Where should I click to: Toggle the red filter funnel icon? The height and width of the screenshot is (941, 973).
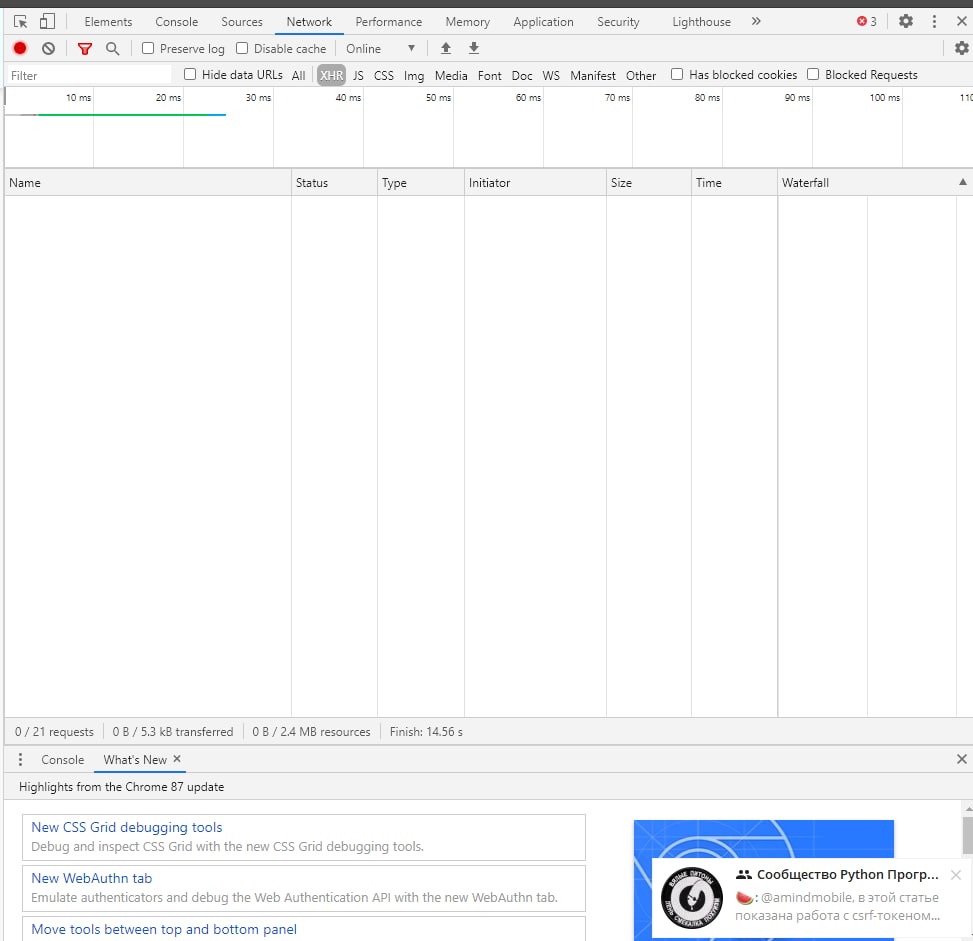[x=85, y=48]
